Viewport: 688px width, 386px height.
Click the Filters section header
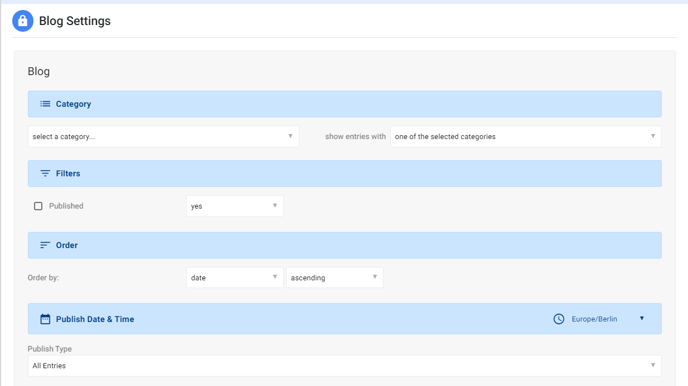point(344,173)
